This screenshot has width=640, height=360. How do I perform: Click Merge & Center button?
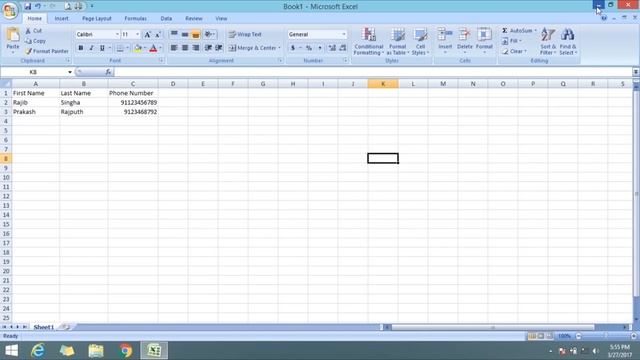tap(252, 48)
